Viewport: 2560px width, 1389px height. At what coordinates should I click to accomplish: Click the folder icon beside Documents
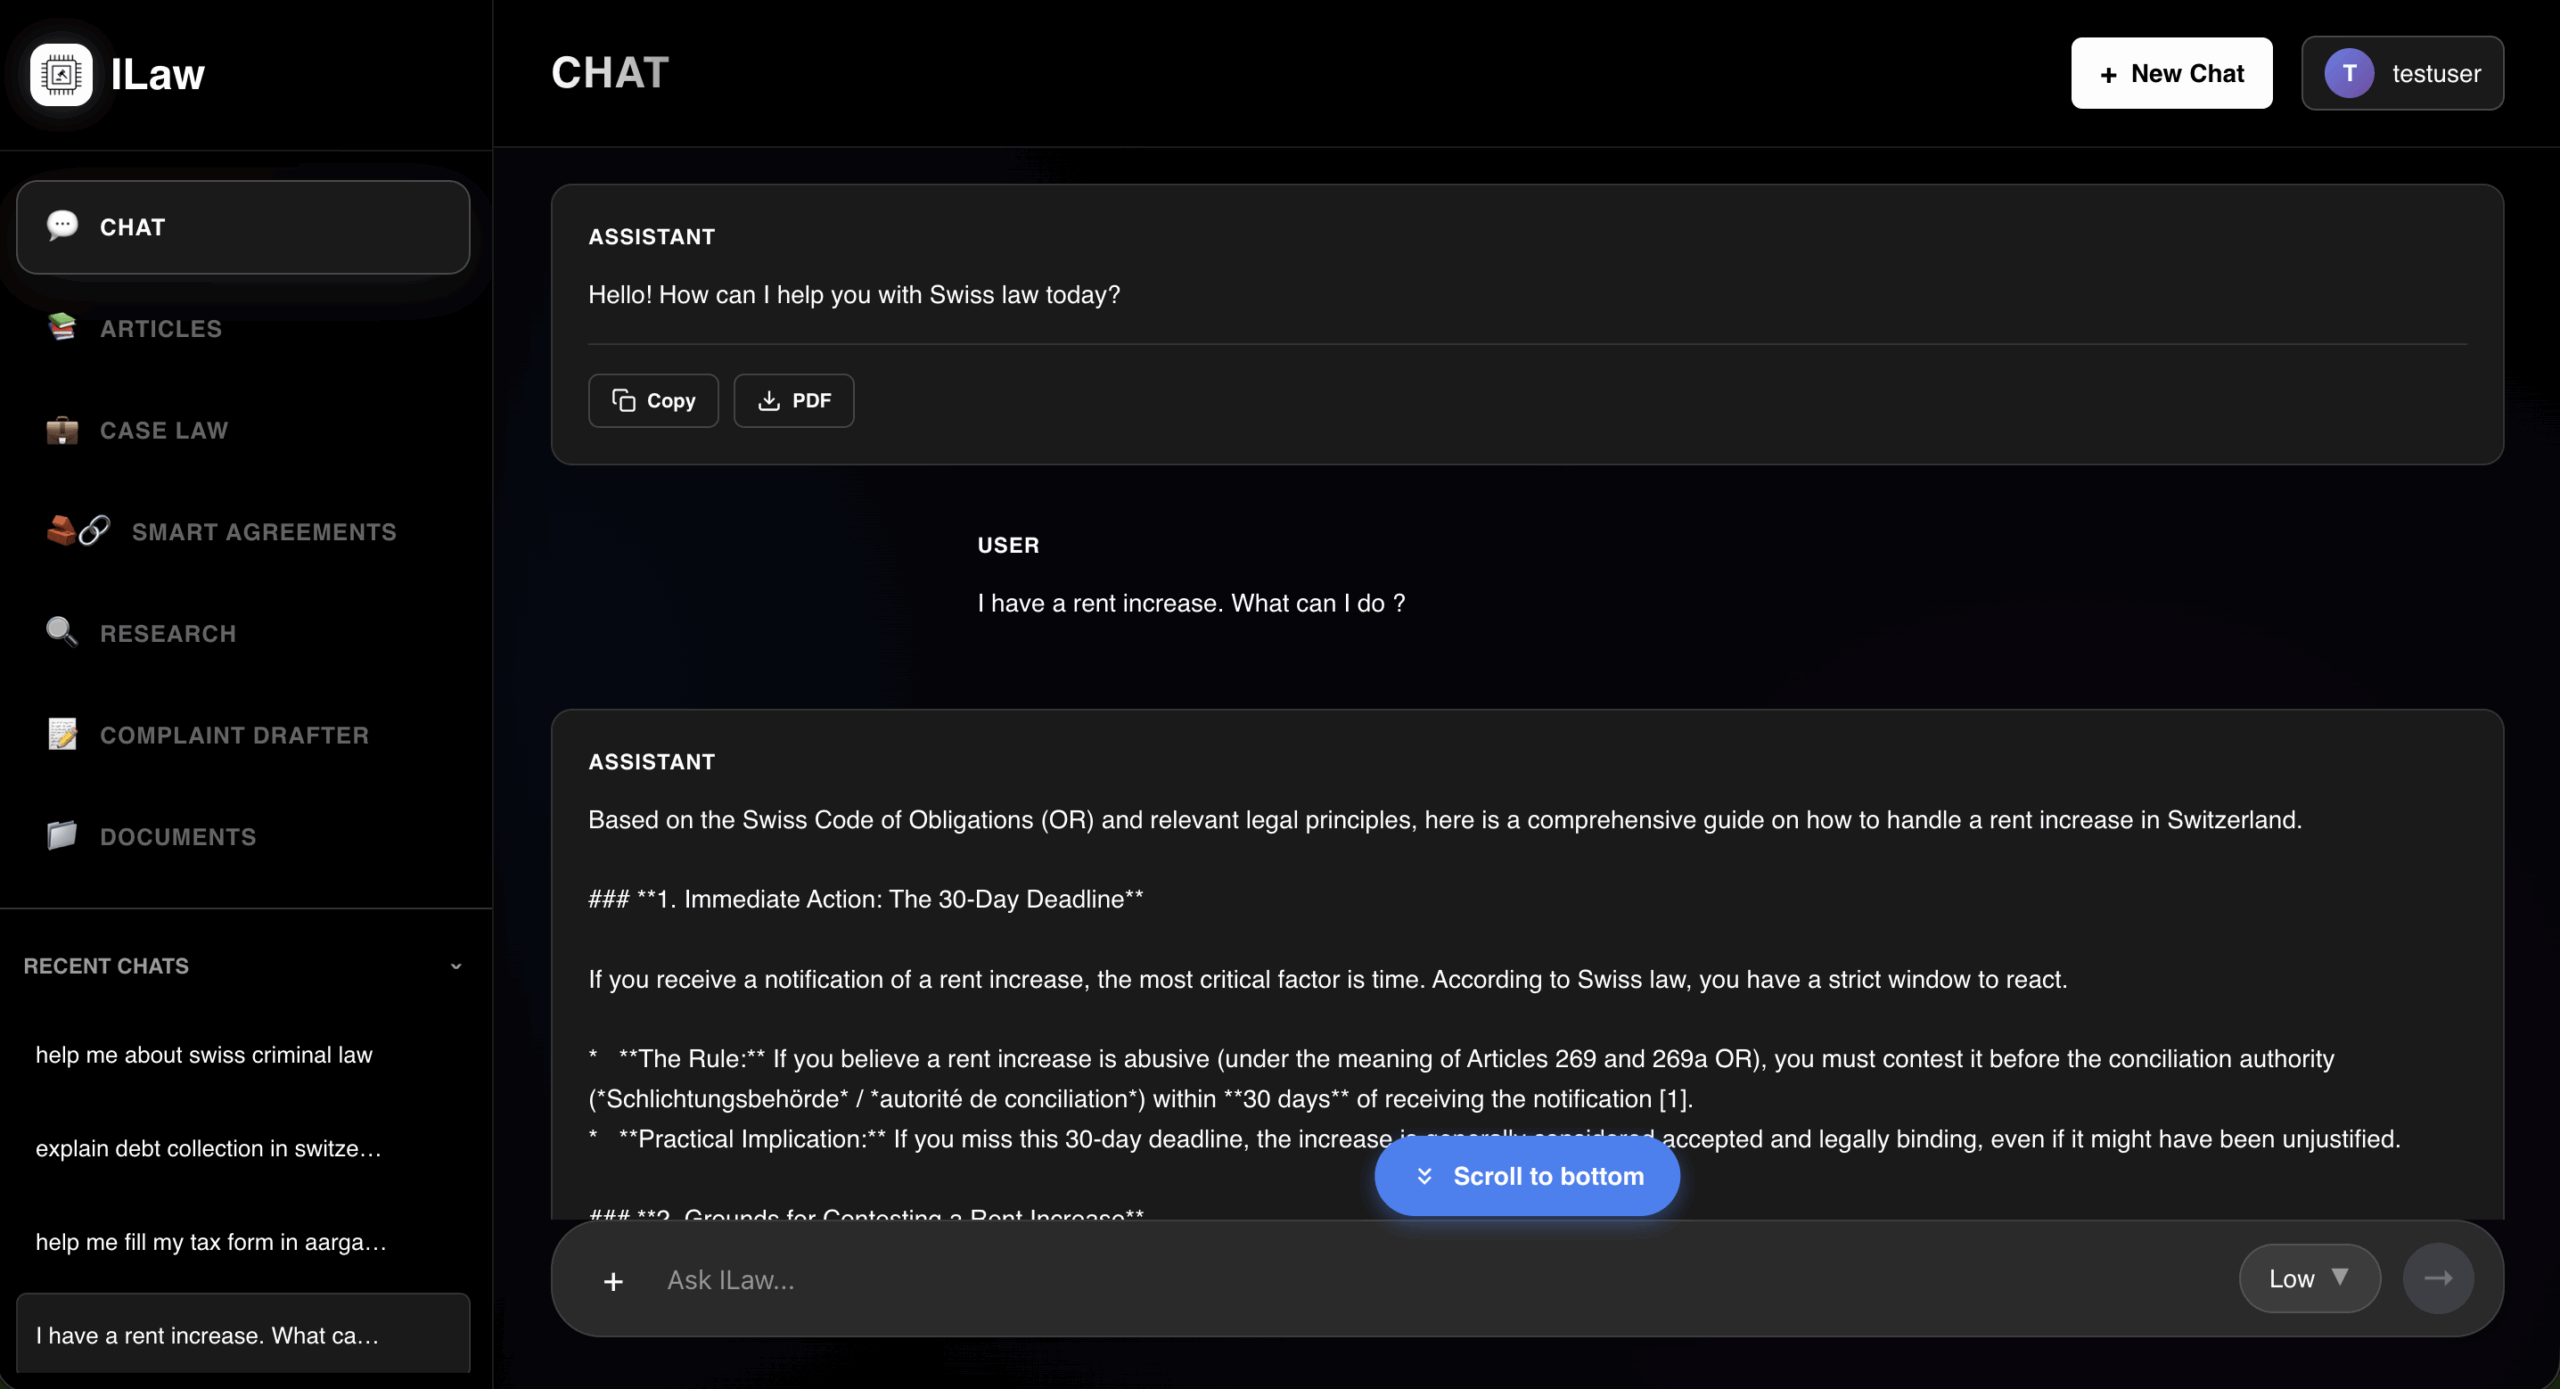pos(62,836)
